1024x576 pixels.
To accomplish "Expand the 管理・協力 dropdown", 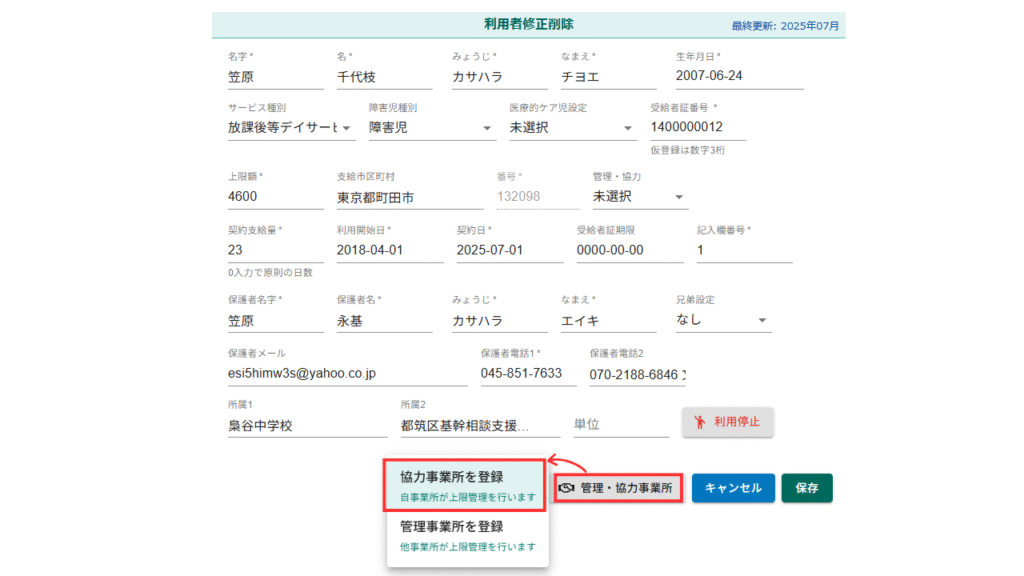I will pyautogui.click(x=640, y=197).
